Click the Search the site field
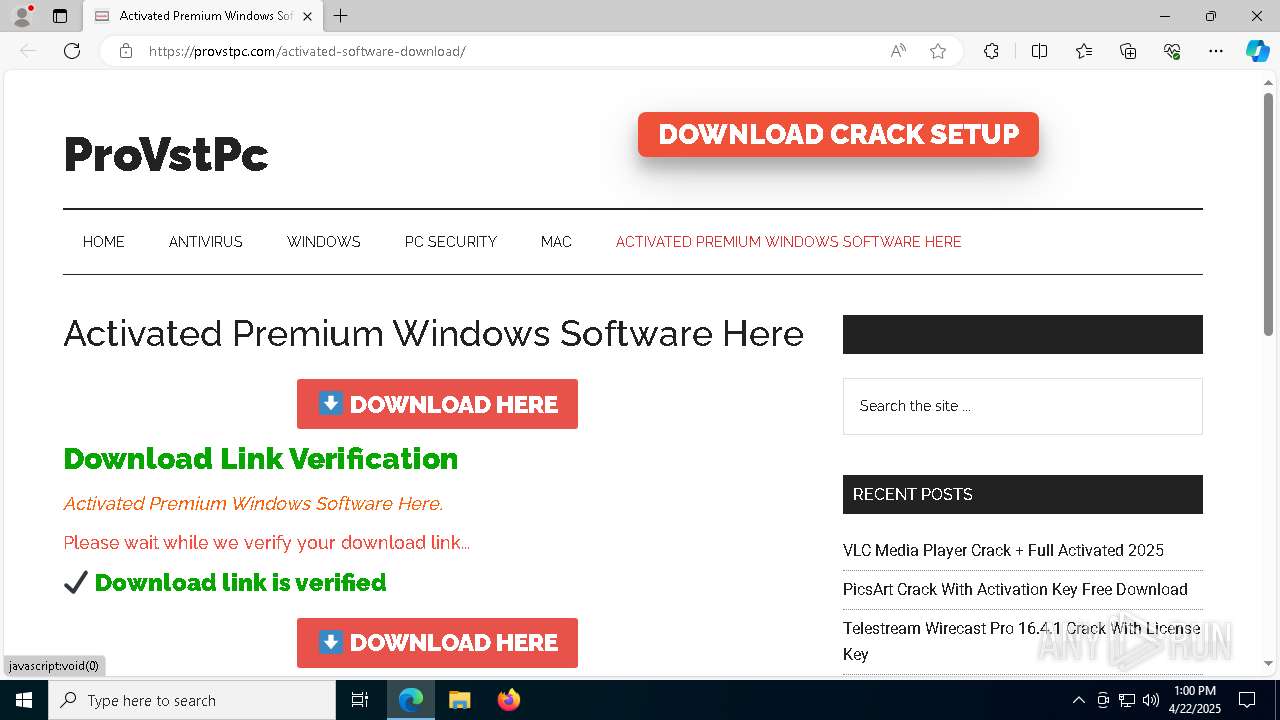Image resolution: width=1280 pixels, height=720 pixels. click(x=1022, y=406)
